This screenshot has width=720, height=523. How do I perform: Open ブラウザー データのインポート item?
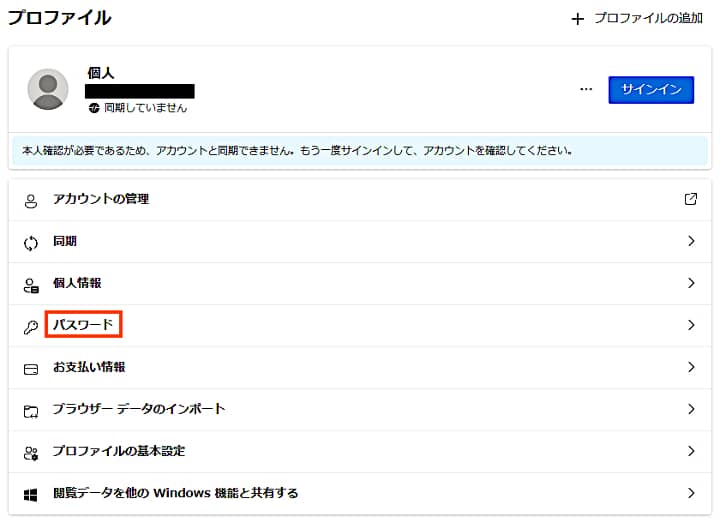pyautogui.click(x=139, y=409)
